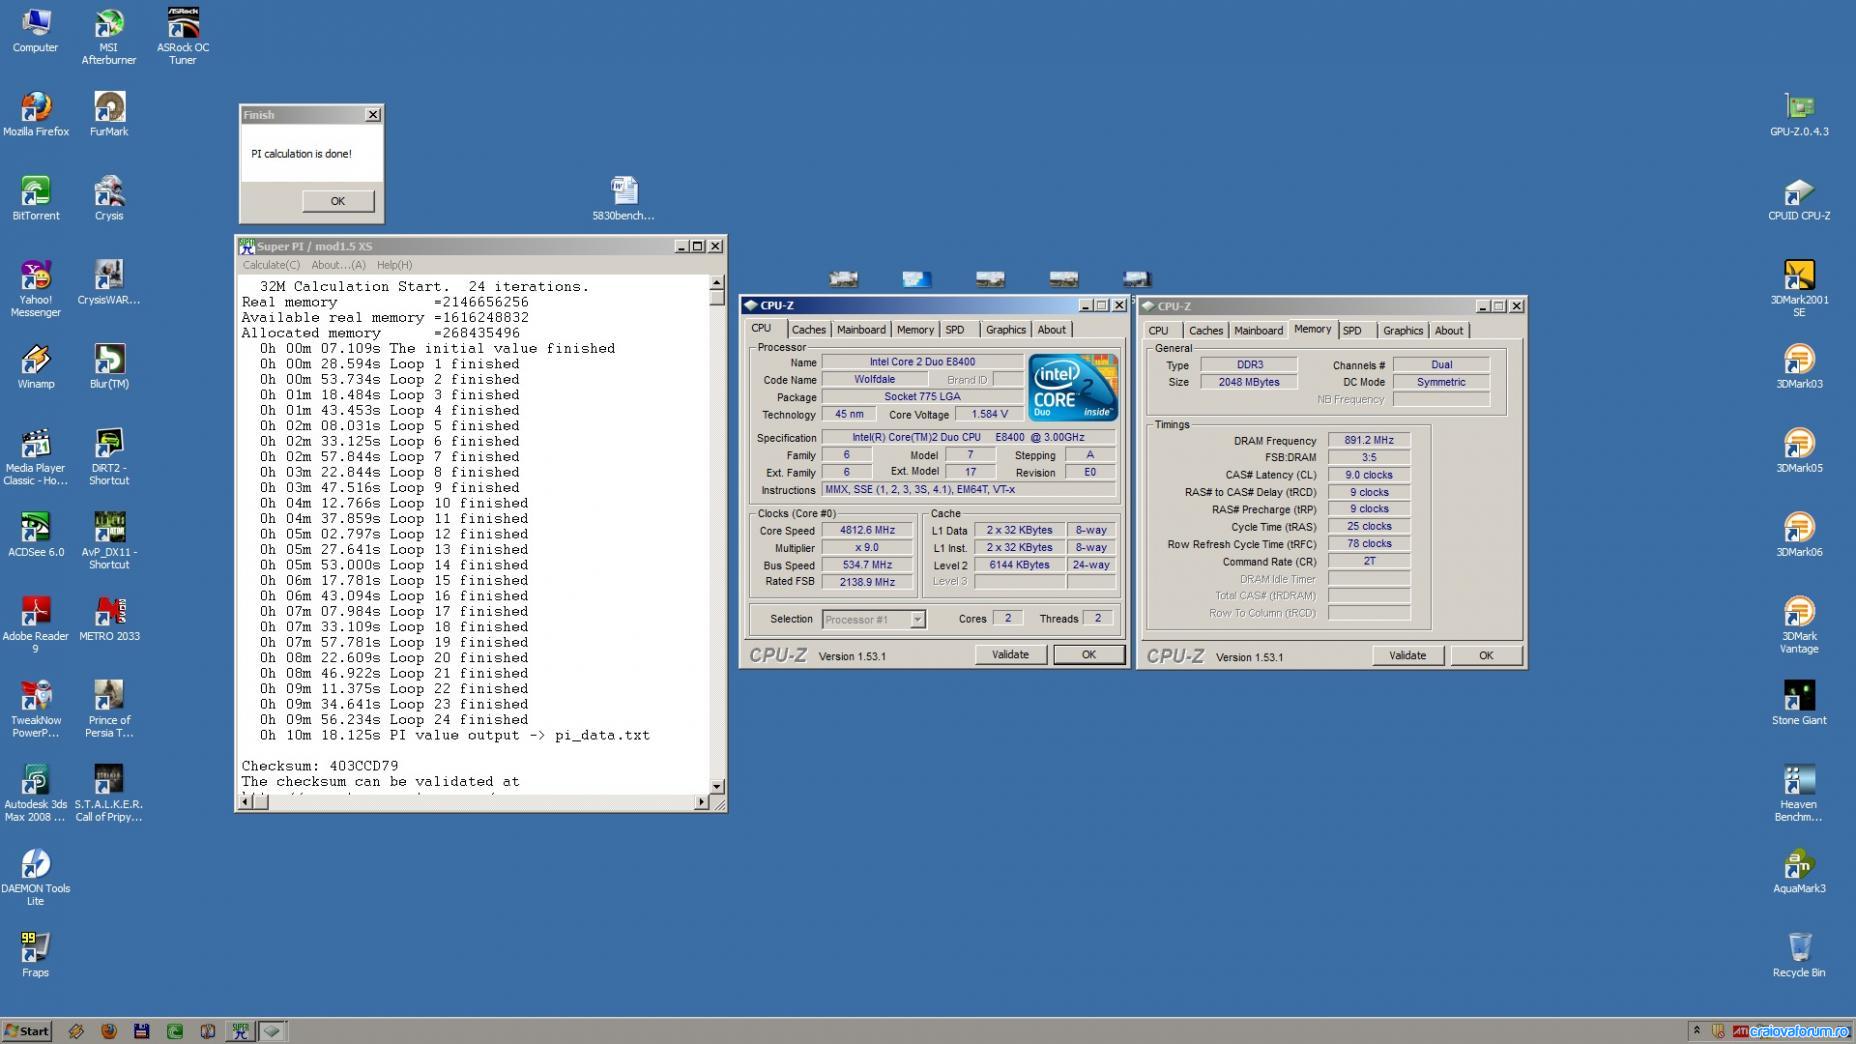The width and height of the screenshot is (1856, 1044).
Task: Click Firefox icon in quick launch bar
Action: point(109,1031)
